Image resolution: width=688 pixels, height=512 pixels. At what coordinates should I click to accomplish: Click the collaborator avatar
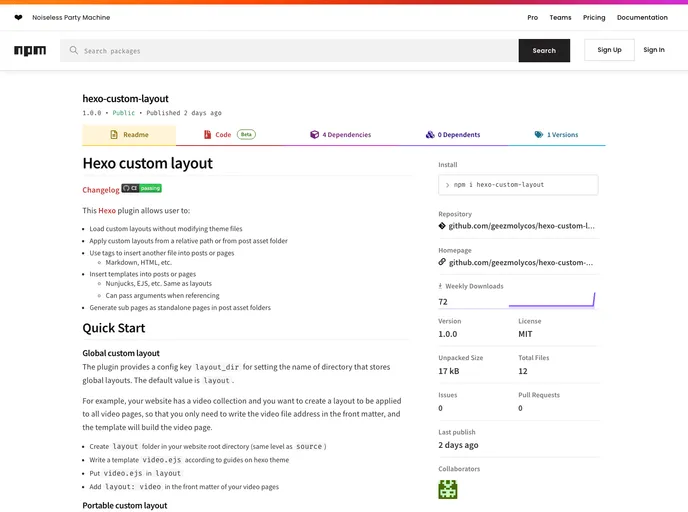pyautogui.click(x=448, y=490)
